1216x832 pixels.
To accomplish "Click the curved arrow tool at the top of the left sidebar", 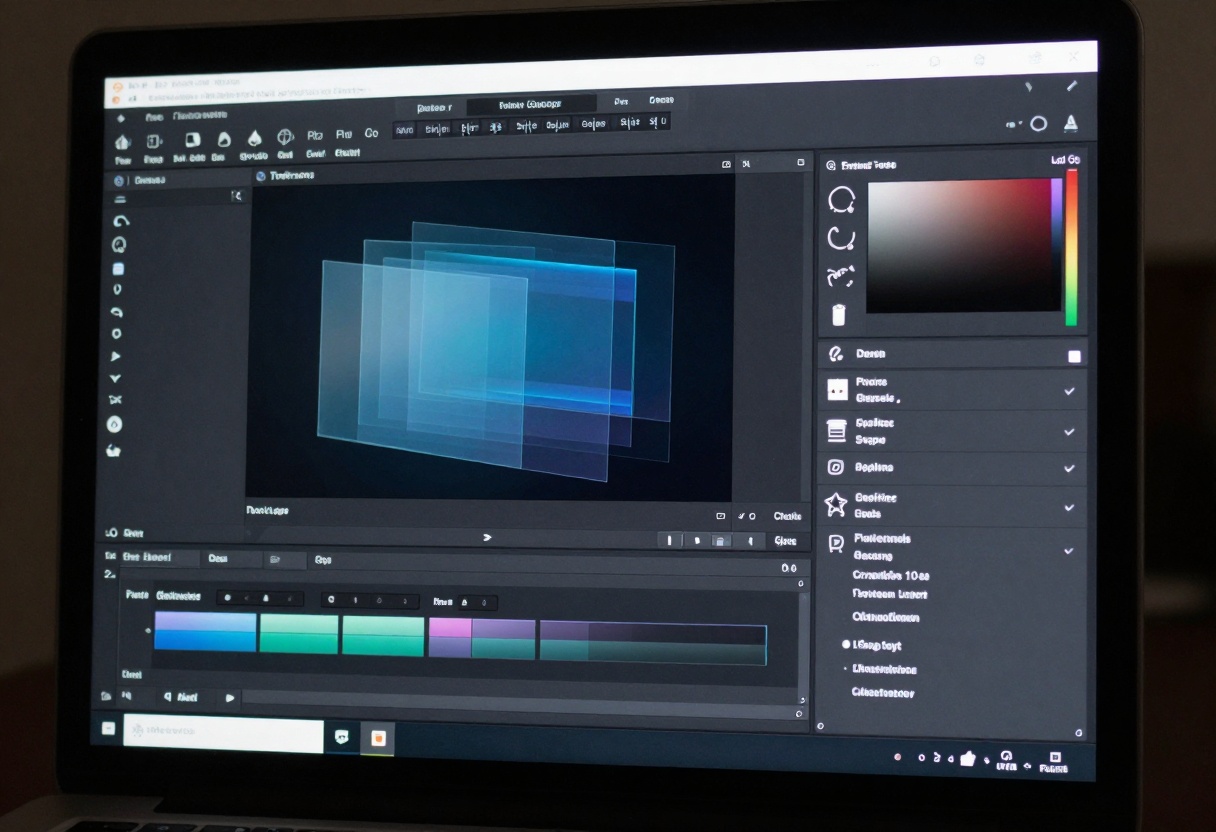I will click(x=121, y=221).
